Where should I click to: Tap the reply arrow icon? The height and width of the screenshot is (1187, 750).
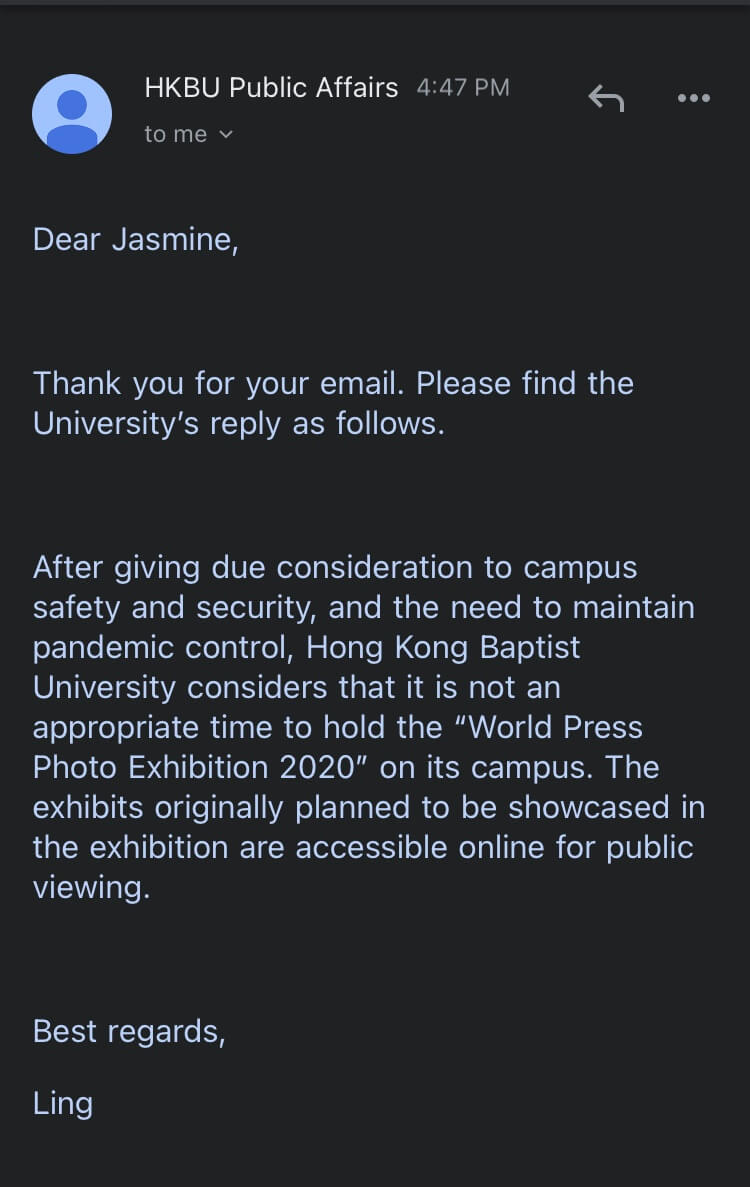[606, 98]
